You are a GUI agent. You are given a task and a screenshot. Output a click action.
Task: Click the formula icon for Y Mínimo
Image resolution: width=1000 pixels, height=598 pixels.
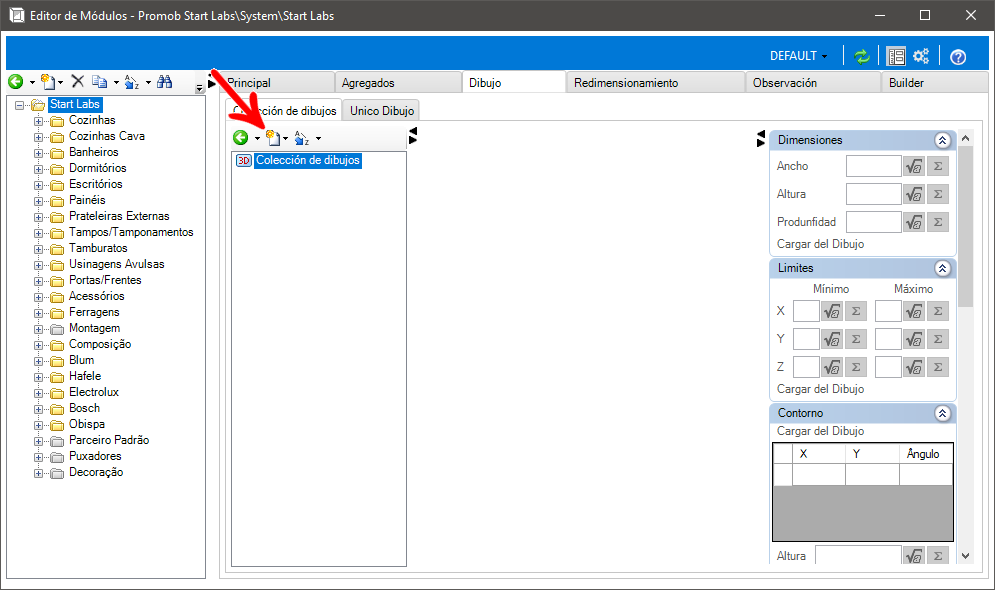(832, 340)
